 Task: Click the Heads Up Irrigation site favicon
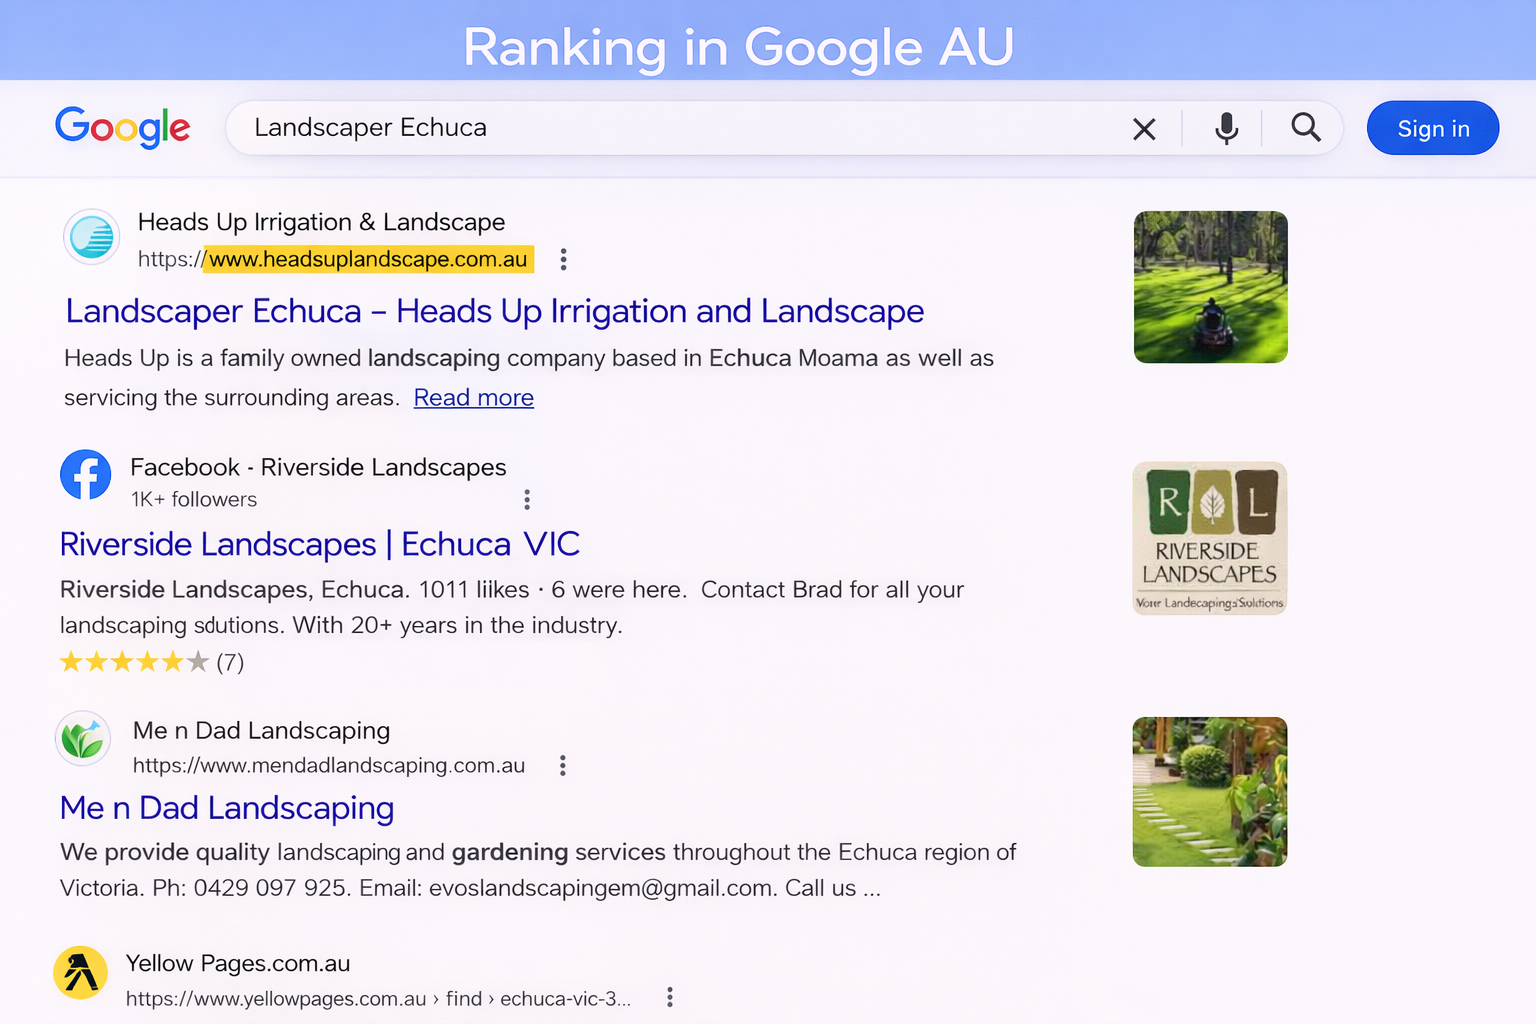92,238
